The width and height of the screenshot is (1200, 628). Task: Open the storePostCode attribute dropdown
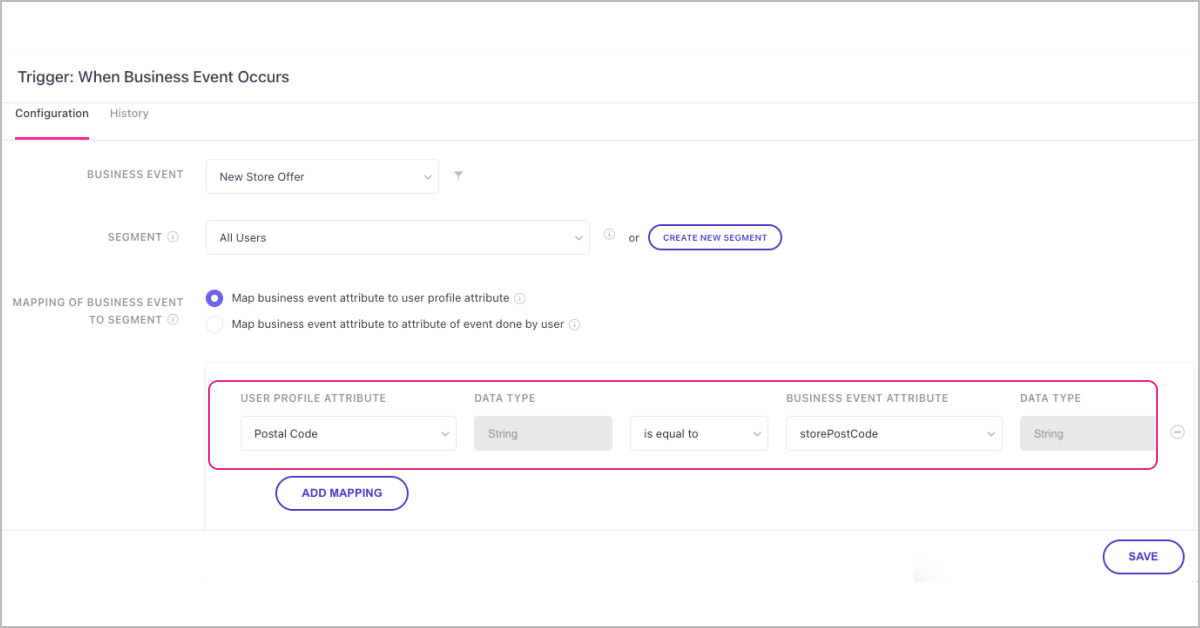[x=893, y=434]
